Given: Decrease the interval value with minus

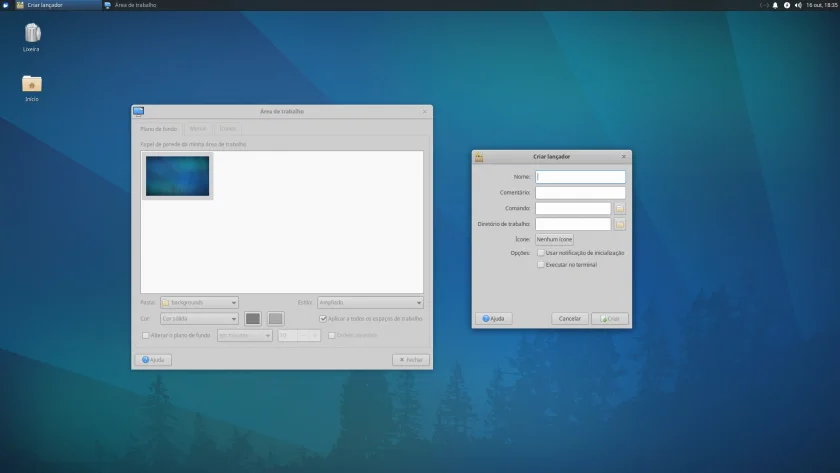Looking at the screenshot, I should tap(303, 335).
